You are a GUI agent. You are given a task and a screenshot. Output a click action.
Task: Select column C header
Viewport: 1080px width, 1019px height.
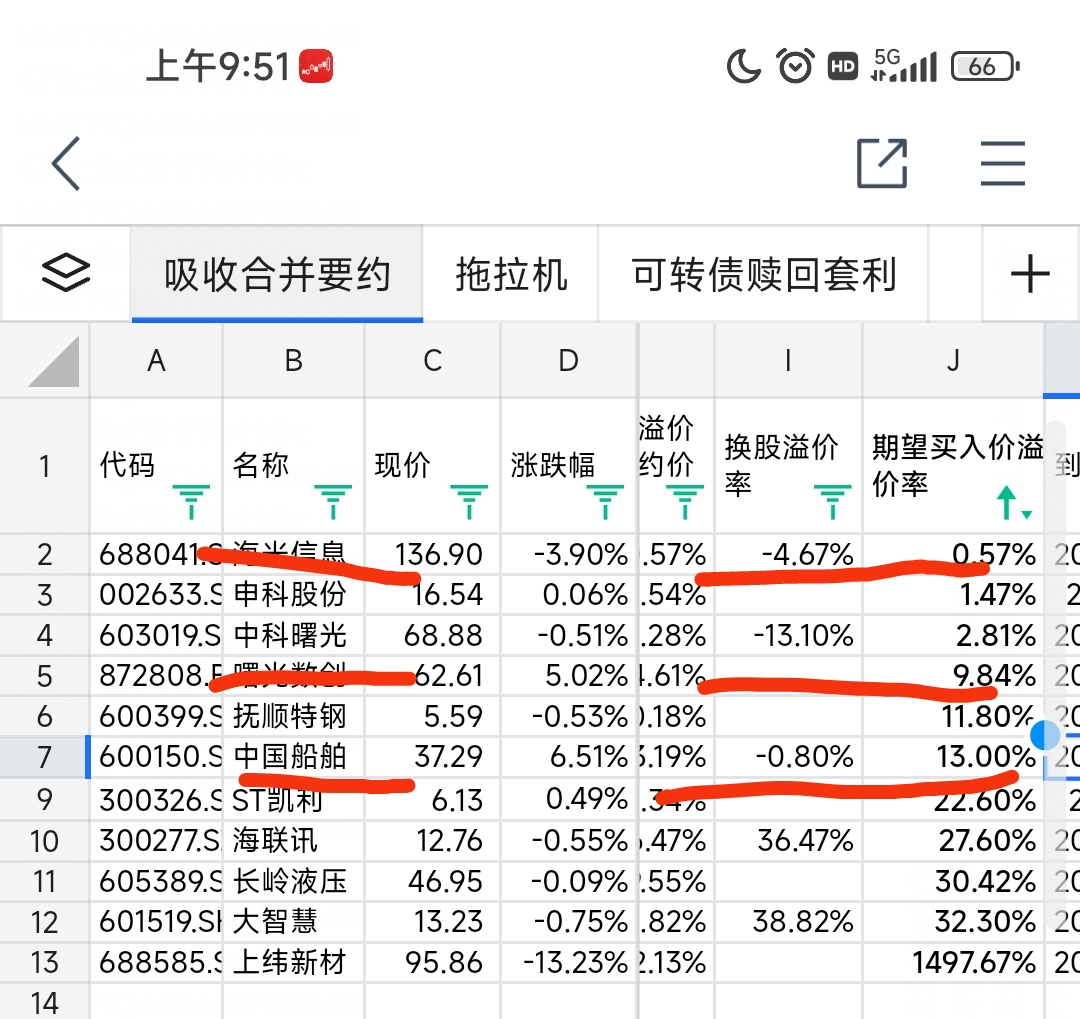tap(433, 360)
